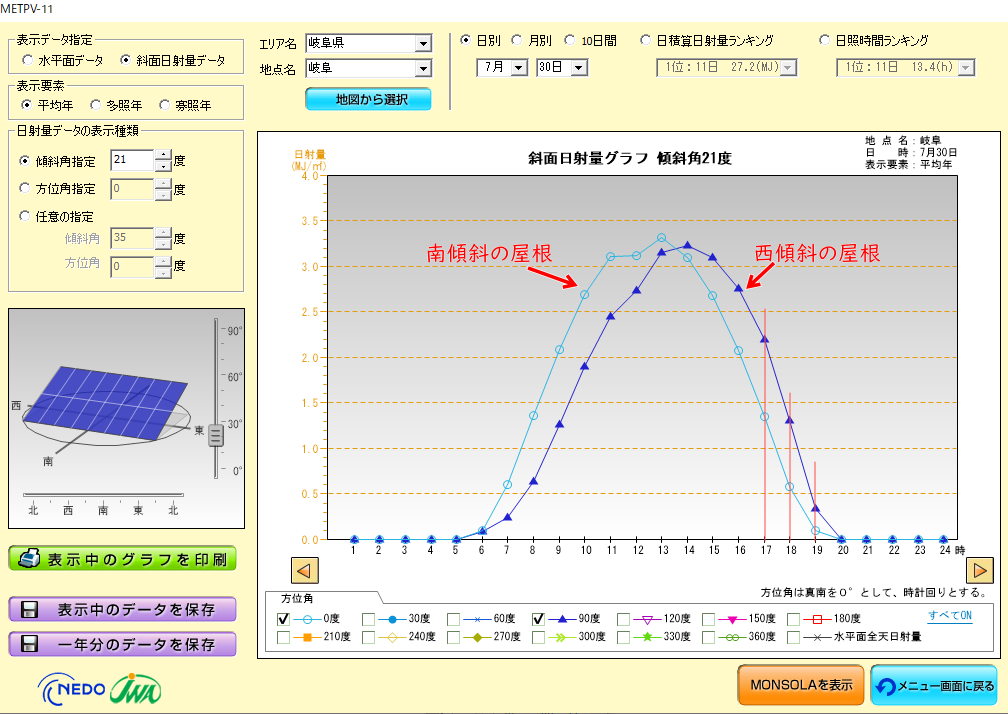Enable the 180度 azimuth checkbox

point(793,619)
